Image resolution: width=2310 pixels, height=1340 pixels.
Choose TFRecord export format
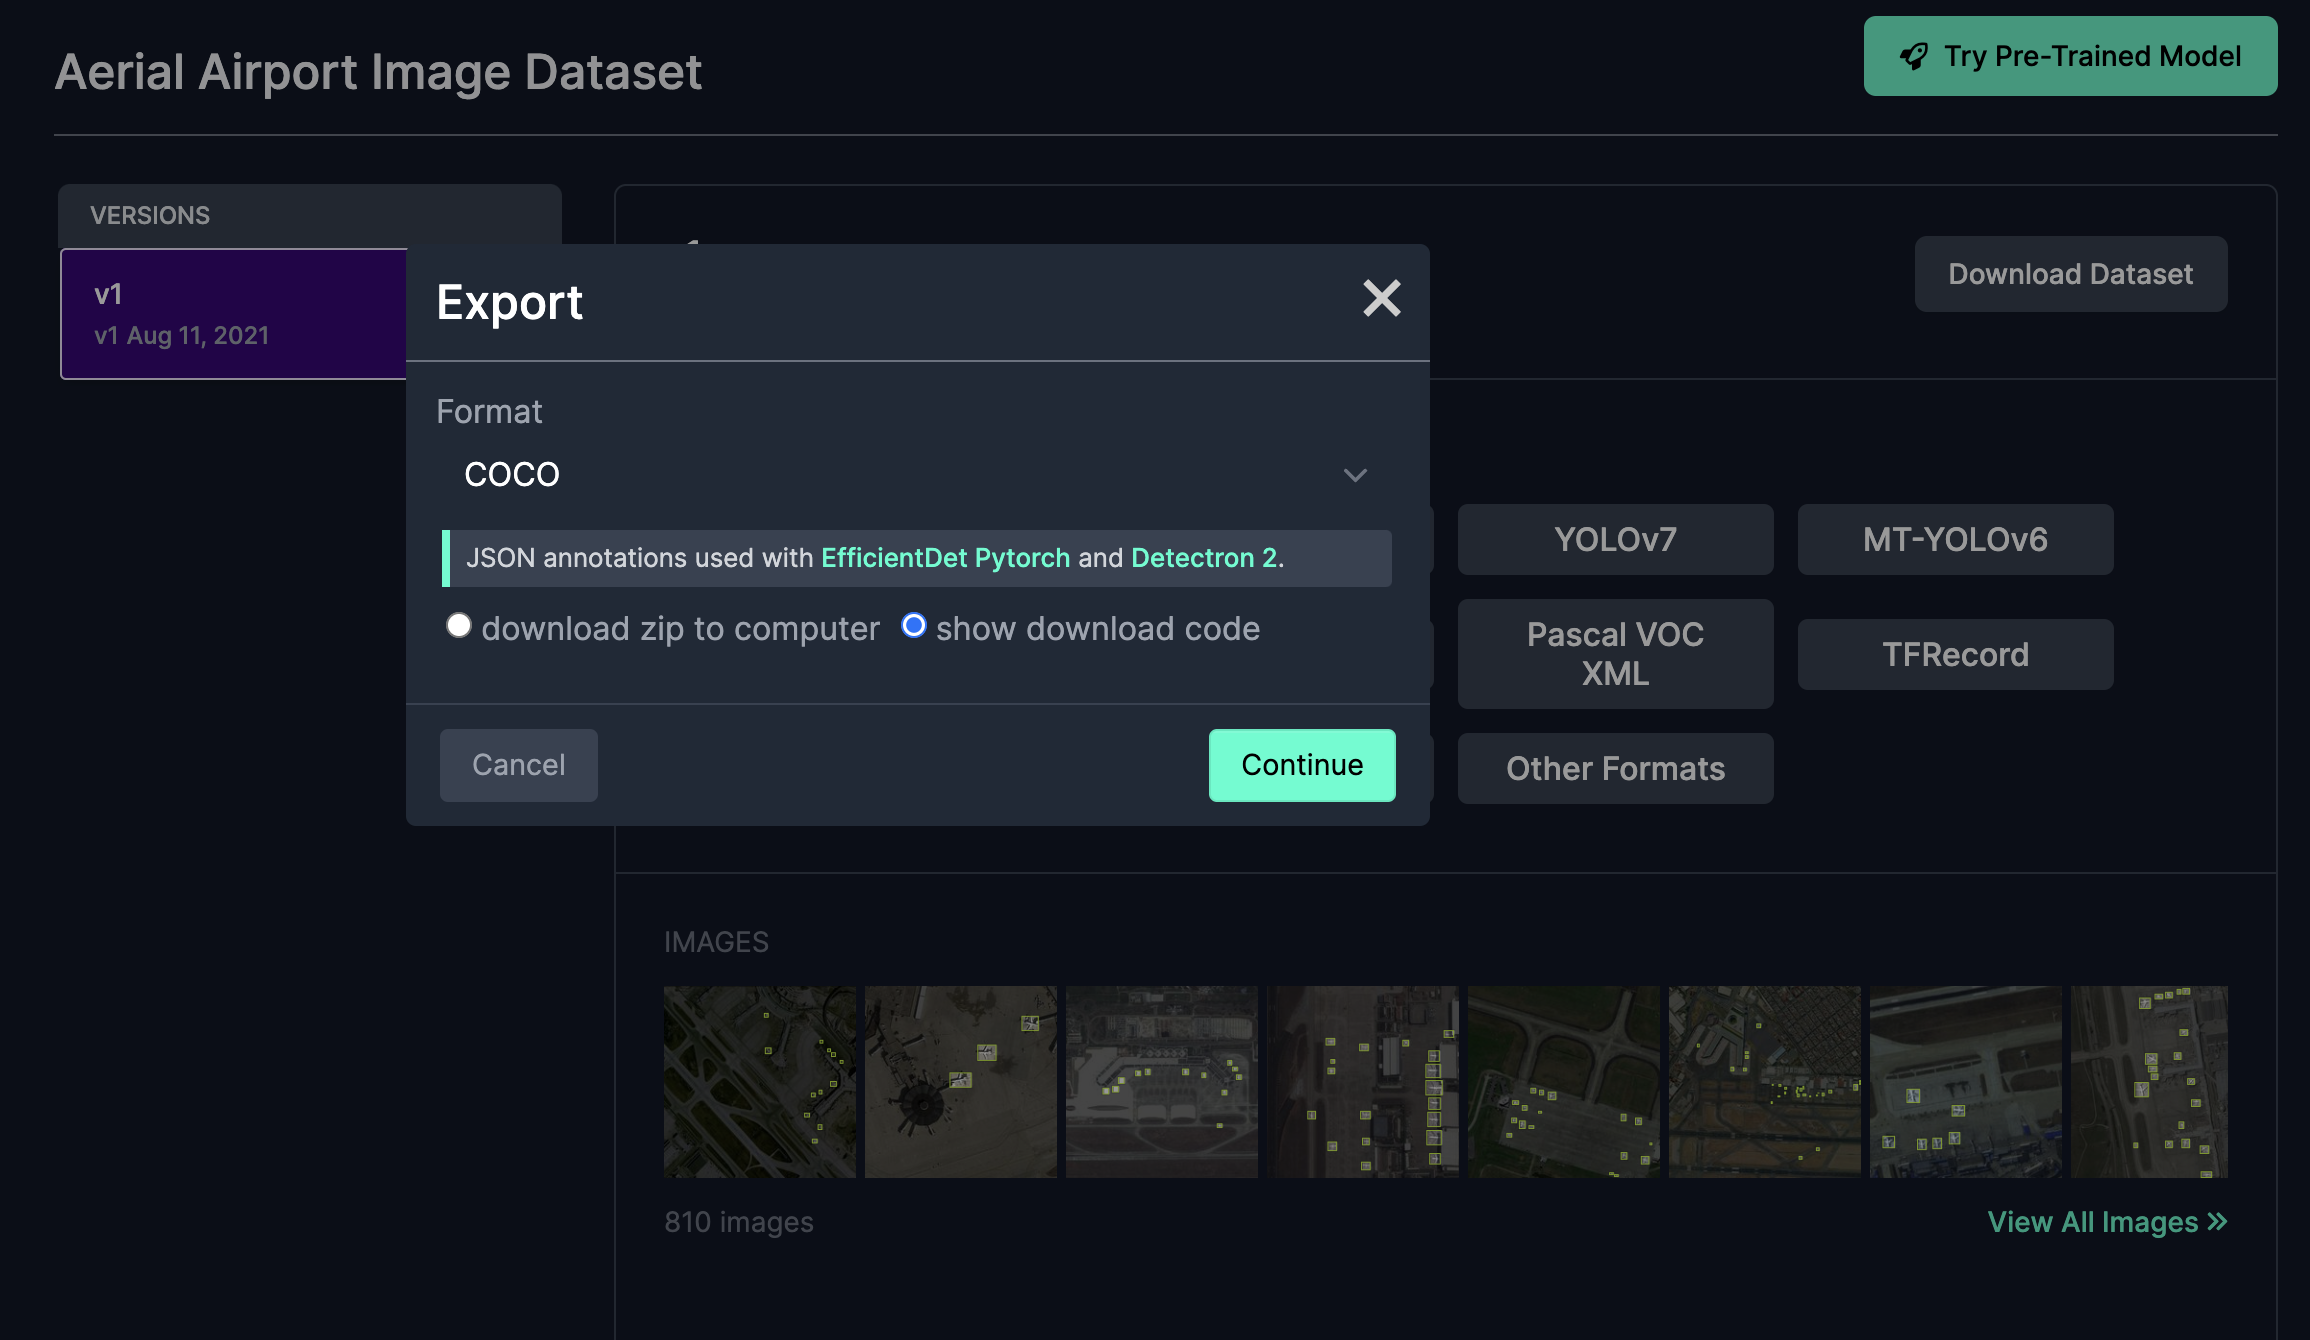pos(1955,655)
